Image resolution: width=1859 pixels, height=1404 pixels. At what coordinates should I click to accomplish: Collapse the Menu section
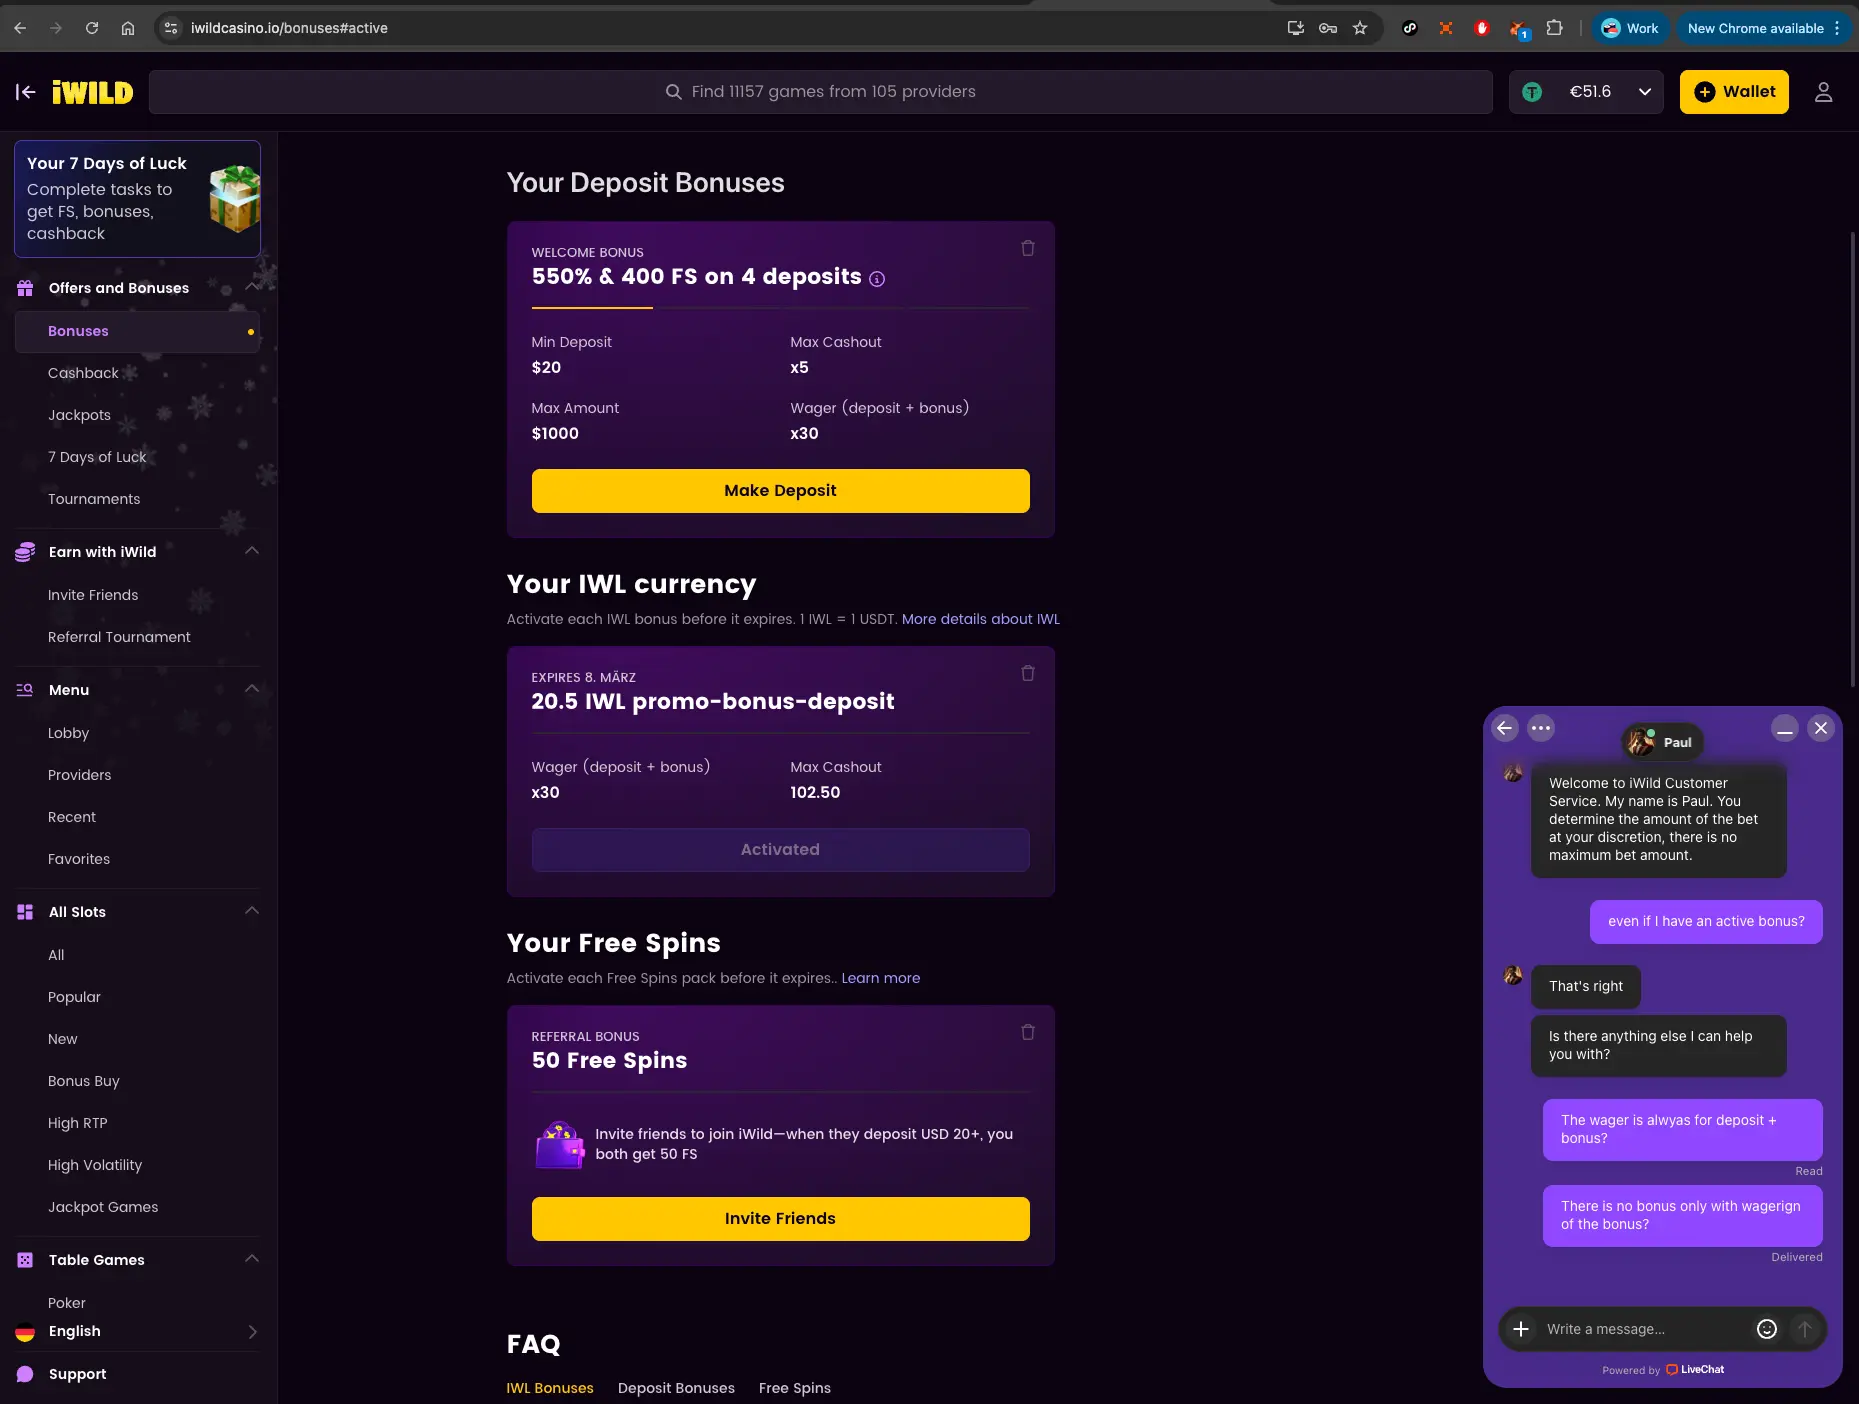252,689
